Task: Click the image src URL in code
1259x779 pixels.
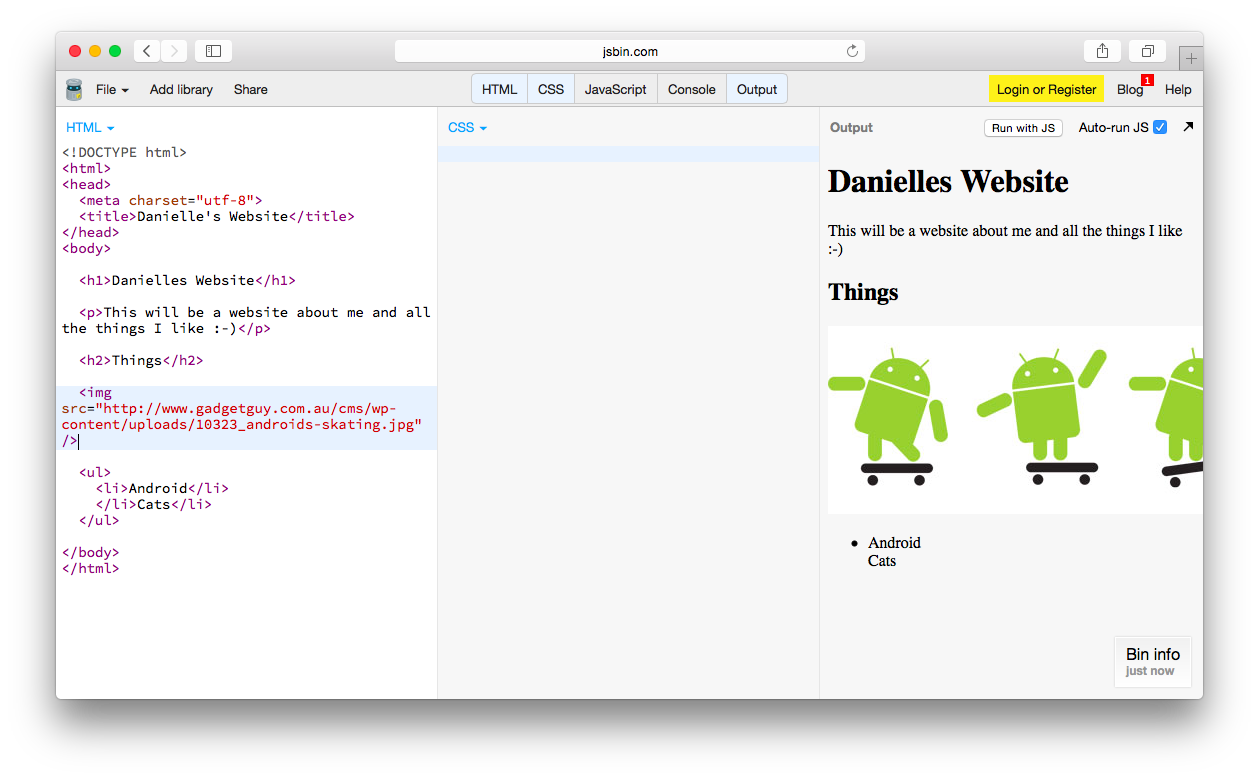Action: [242, 417]
